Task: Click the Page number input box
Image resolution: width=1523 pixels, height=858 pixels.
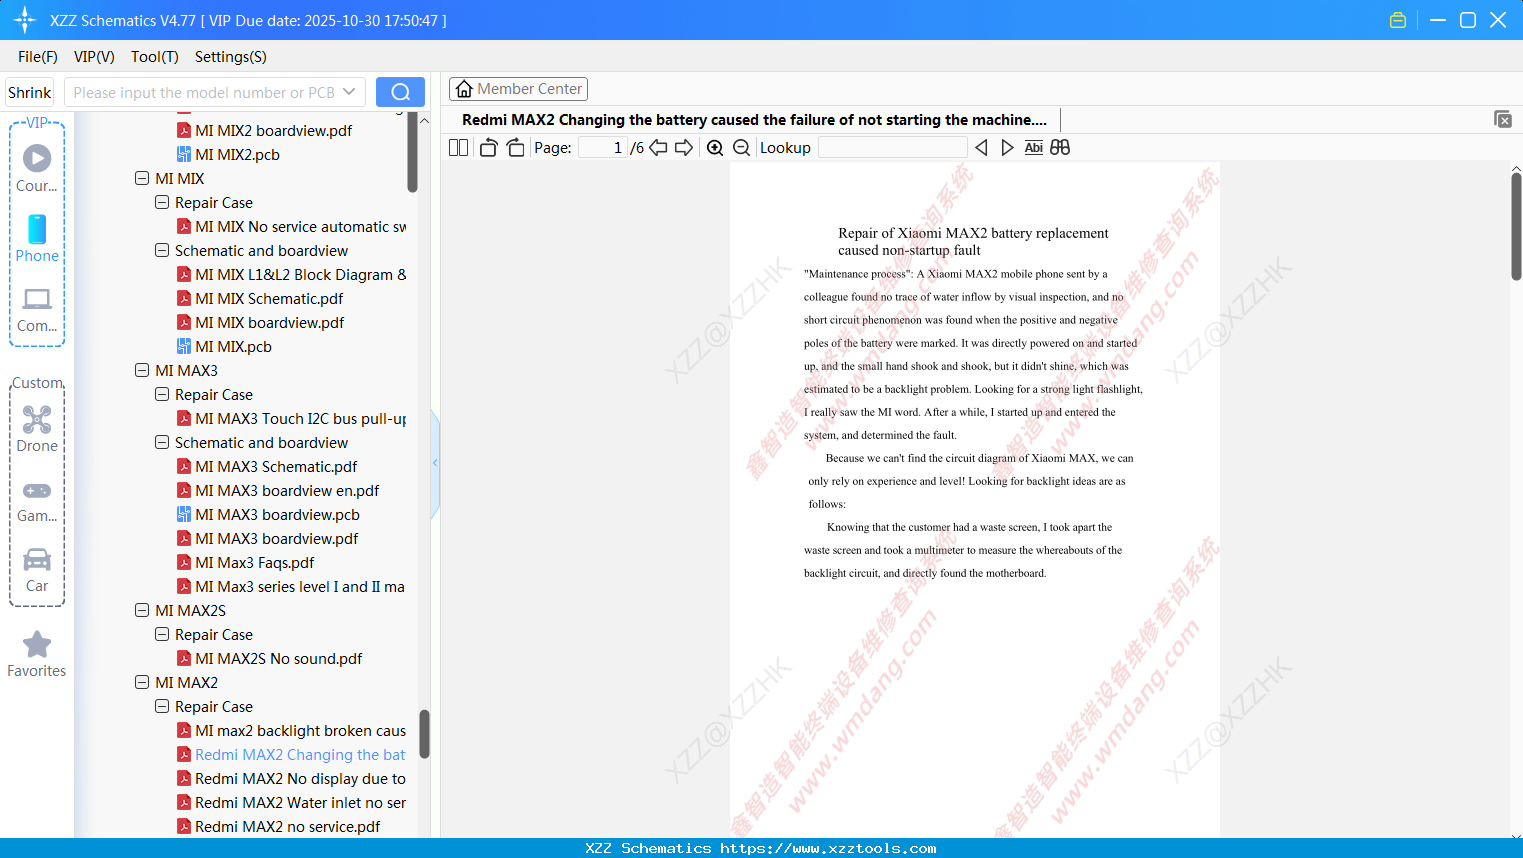Action: (603, 147)
